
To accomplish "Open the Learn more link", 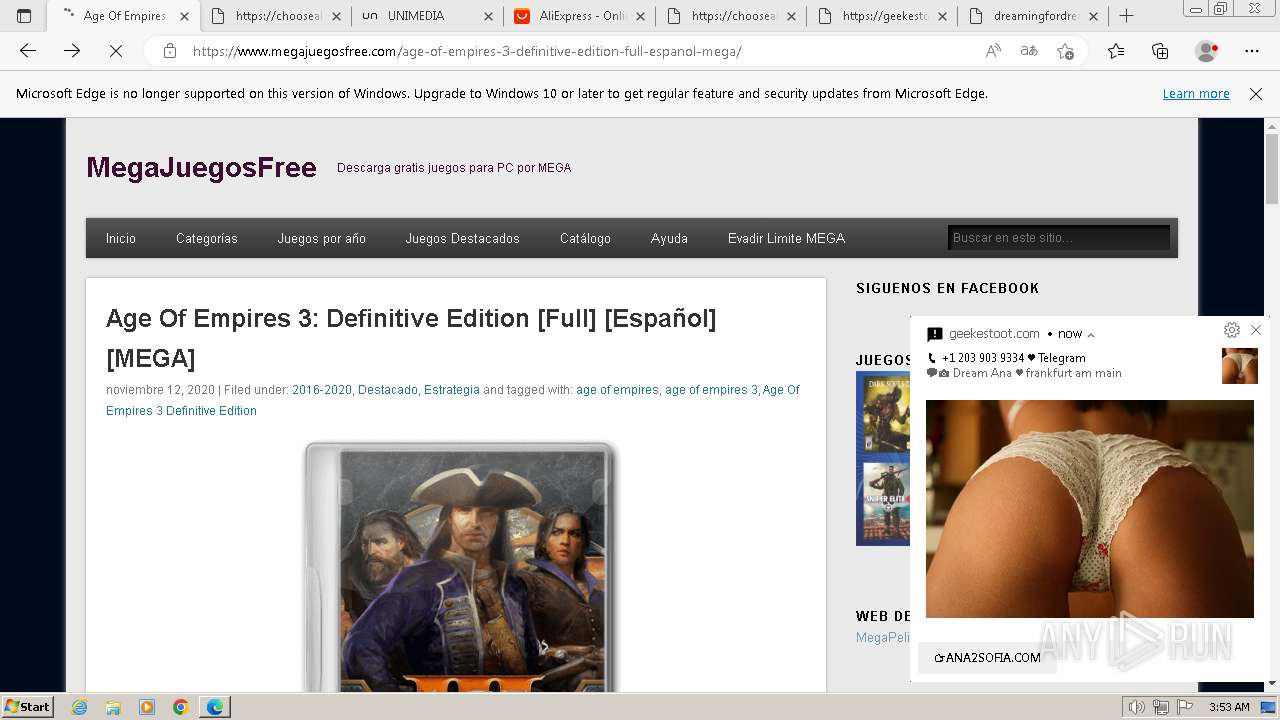I will point(1196,93).
